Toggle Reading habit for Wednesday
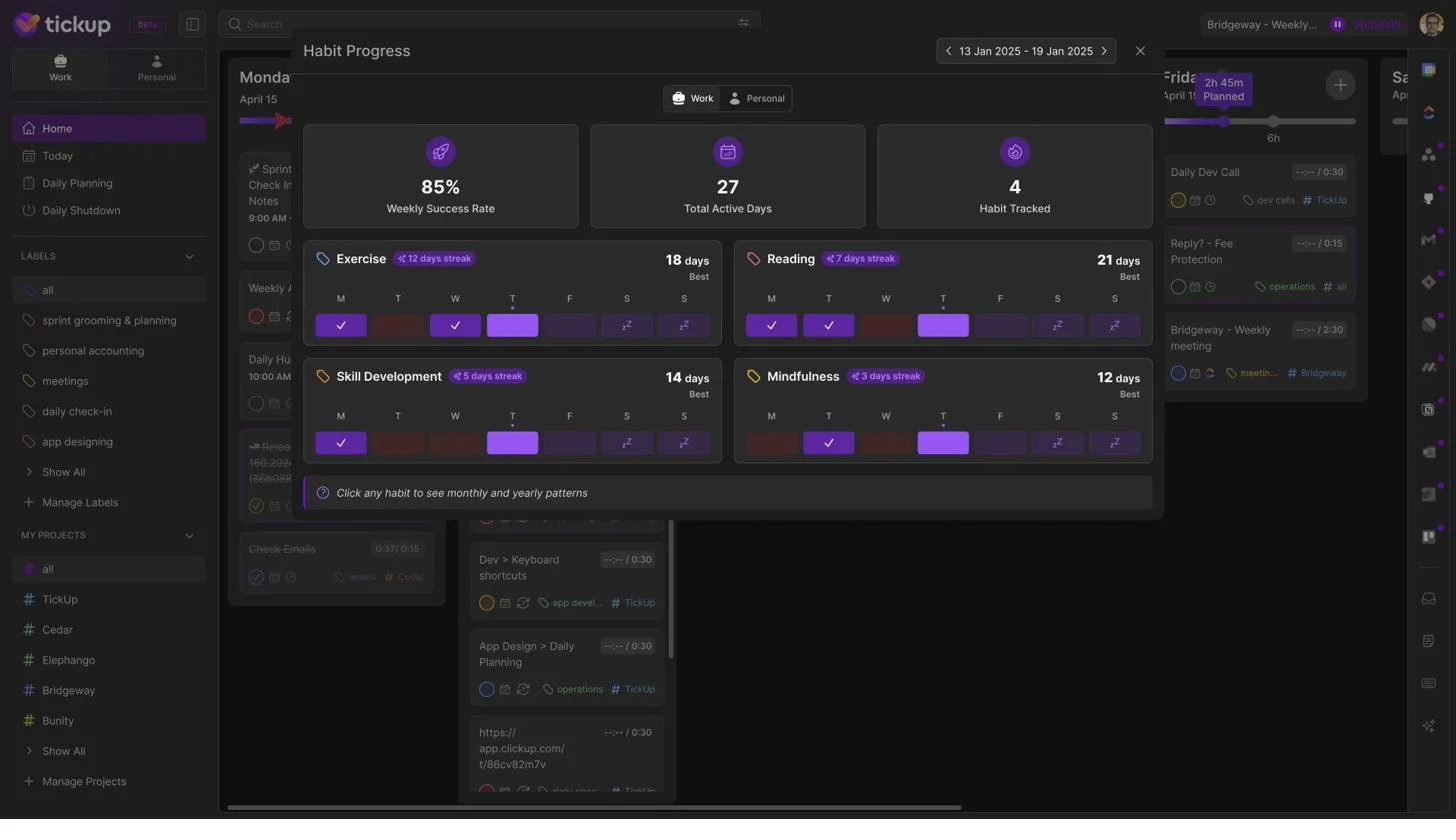1456x840 pixels. [x=885, y=326]
